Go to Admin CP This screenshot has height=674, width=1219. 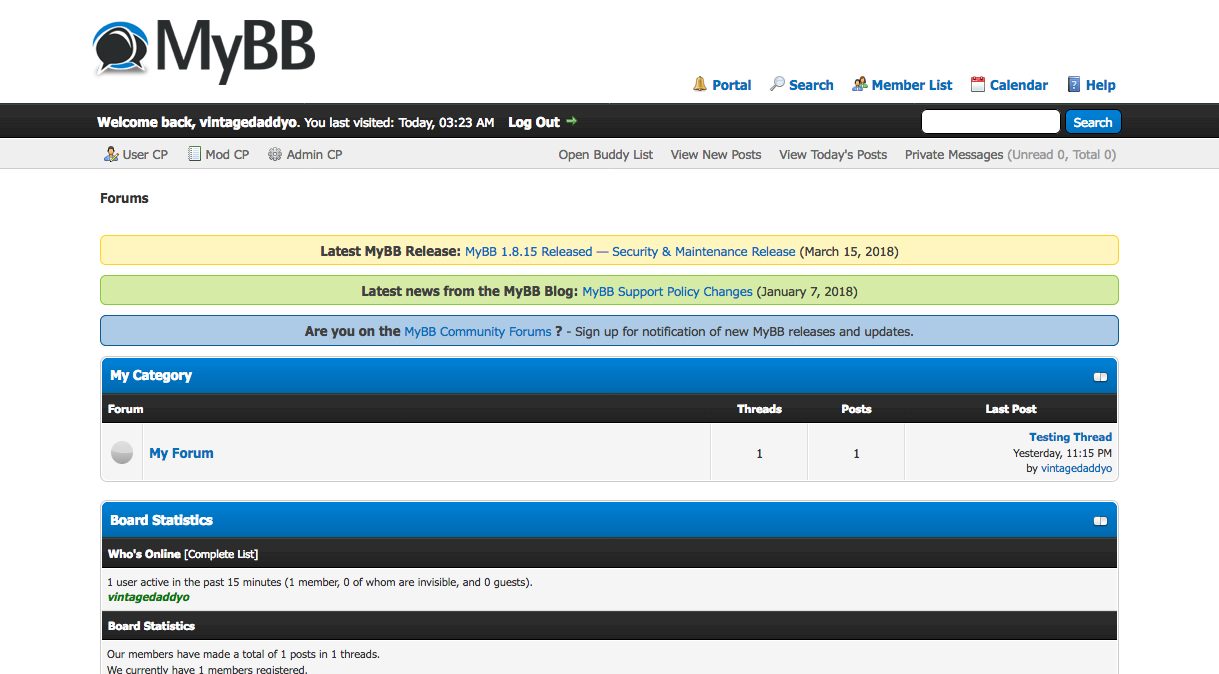pyautogui.click(x=314, y=154)
